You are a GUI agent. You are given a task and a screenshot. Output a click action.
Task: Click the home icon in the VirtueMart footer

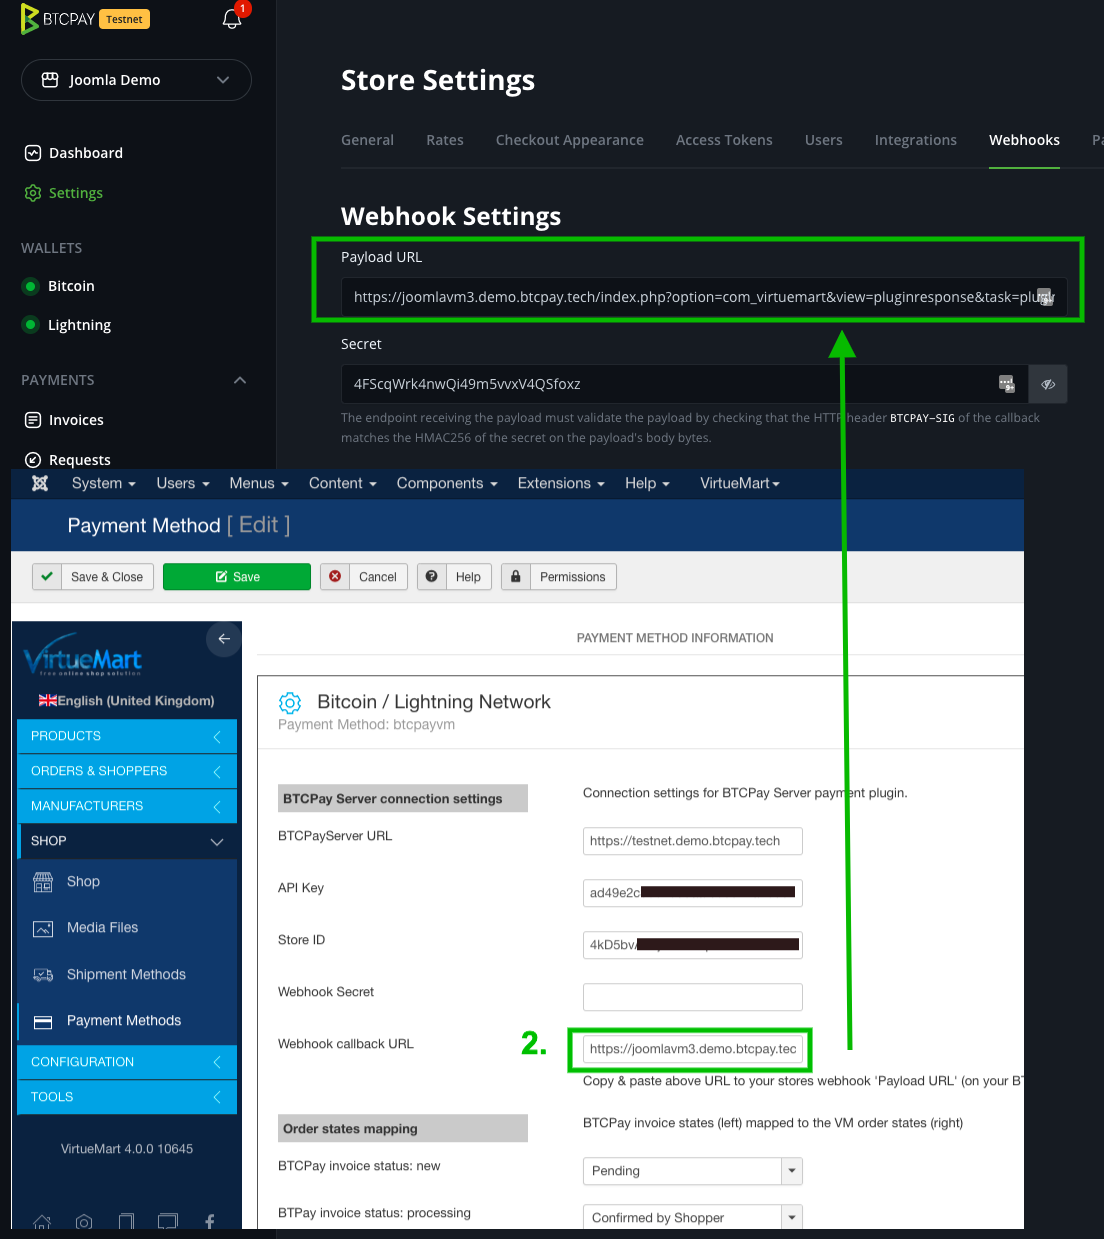(x=42, y=1222)
